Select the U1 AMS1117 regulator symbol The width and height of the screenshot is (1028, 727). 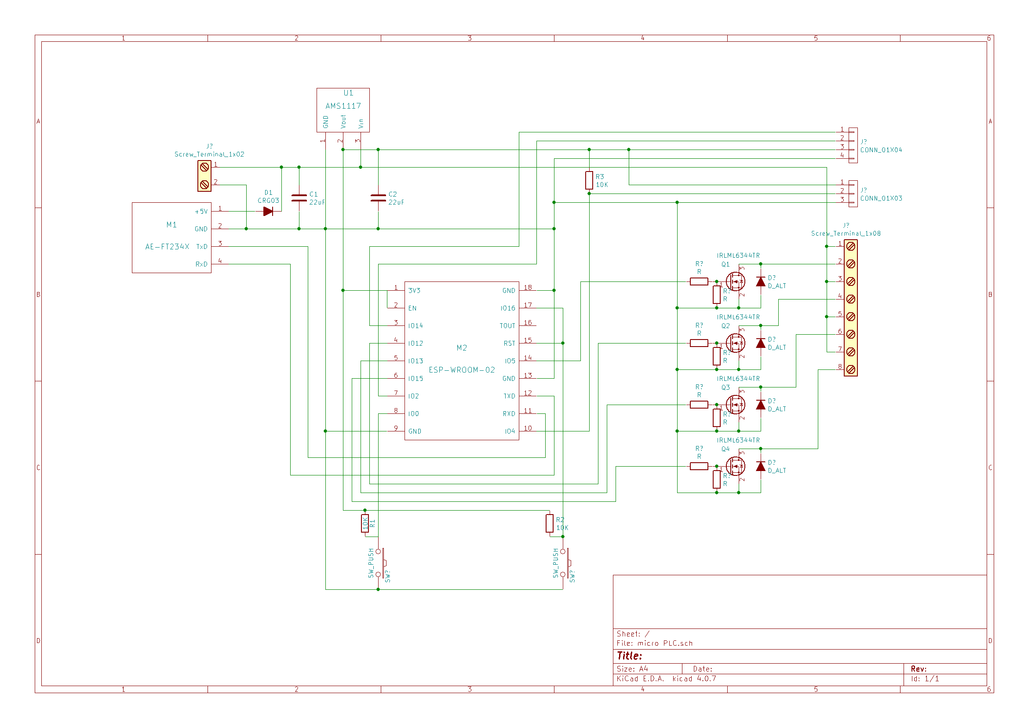[343, 110]
